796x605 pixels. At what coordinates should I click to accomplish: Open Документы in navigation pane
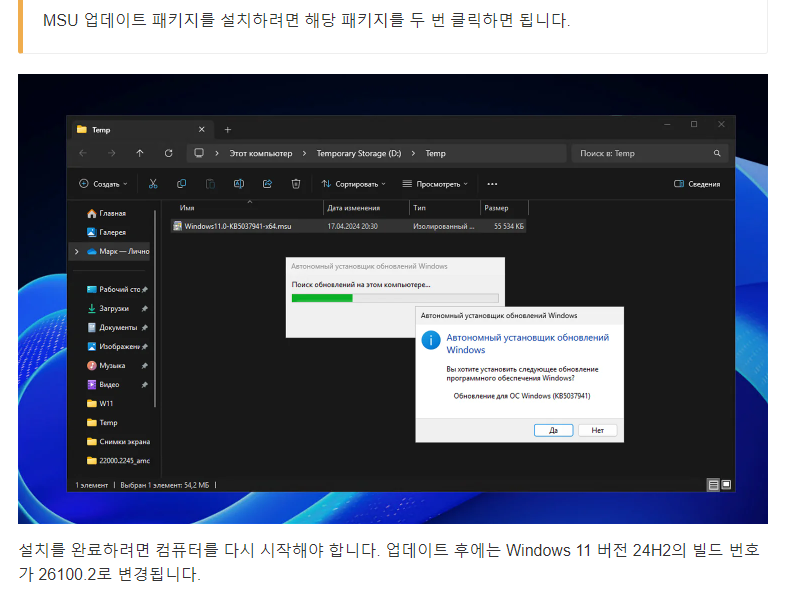[118, 327]
